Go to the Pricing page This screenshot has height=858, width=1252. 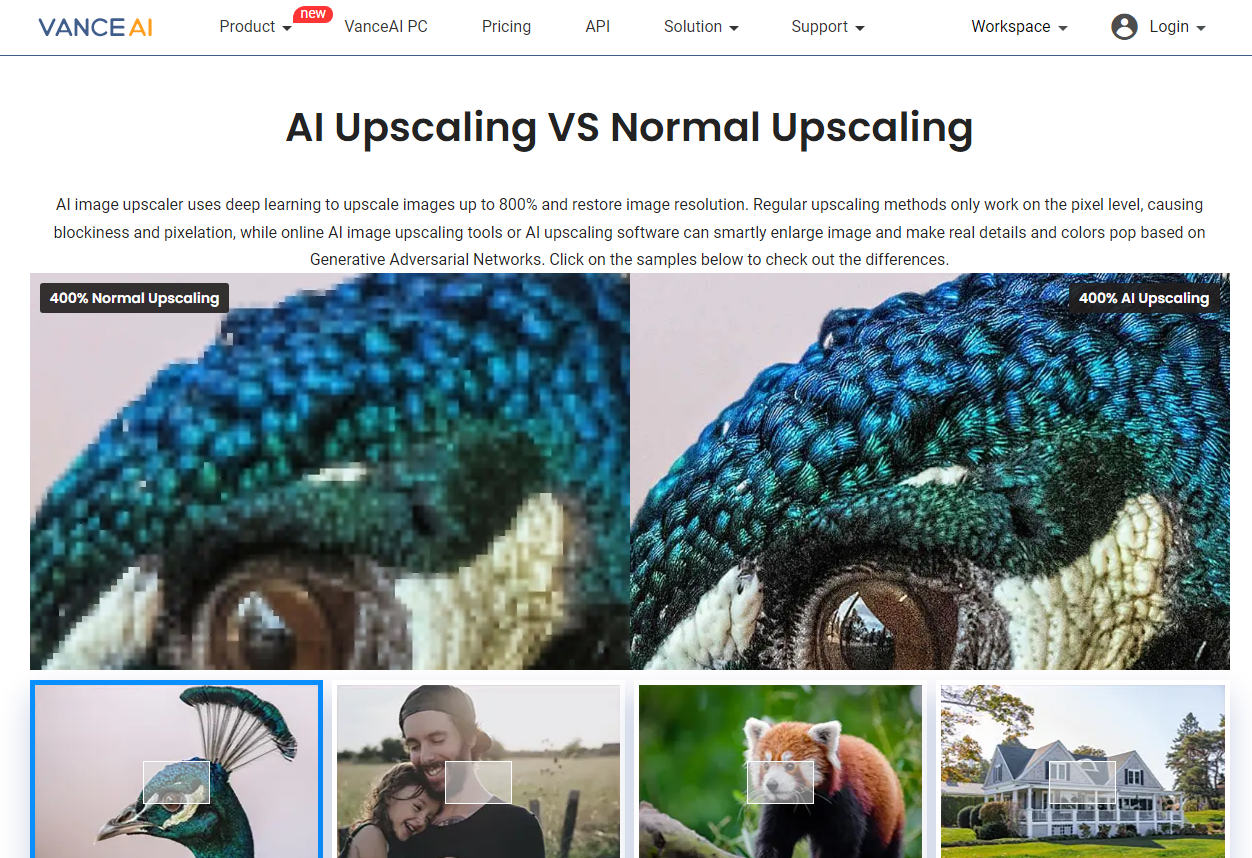point(506,27)
